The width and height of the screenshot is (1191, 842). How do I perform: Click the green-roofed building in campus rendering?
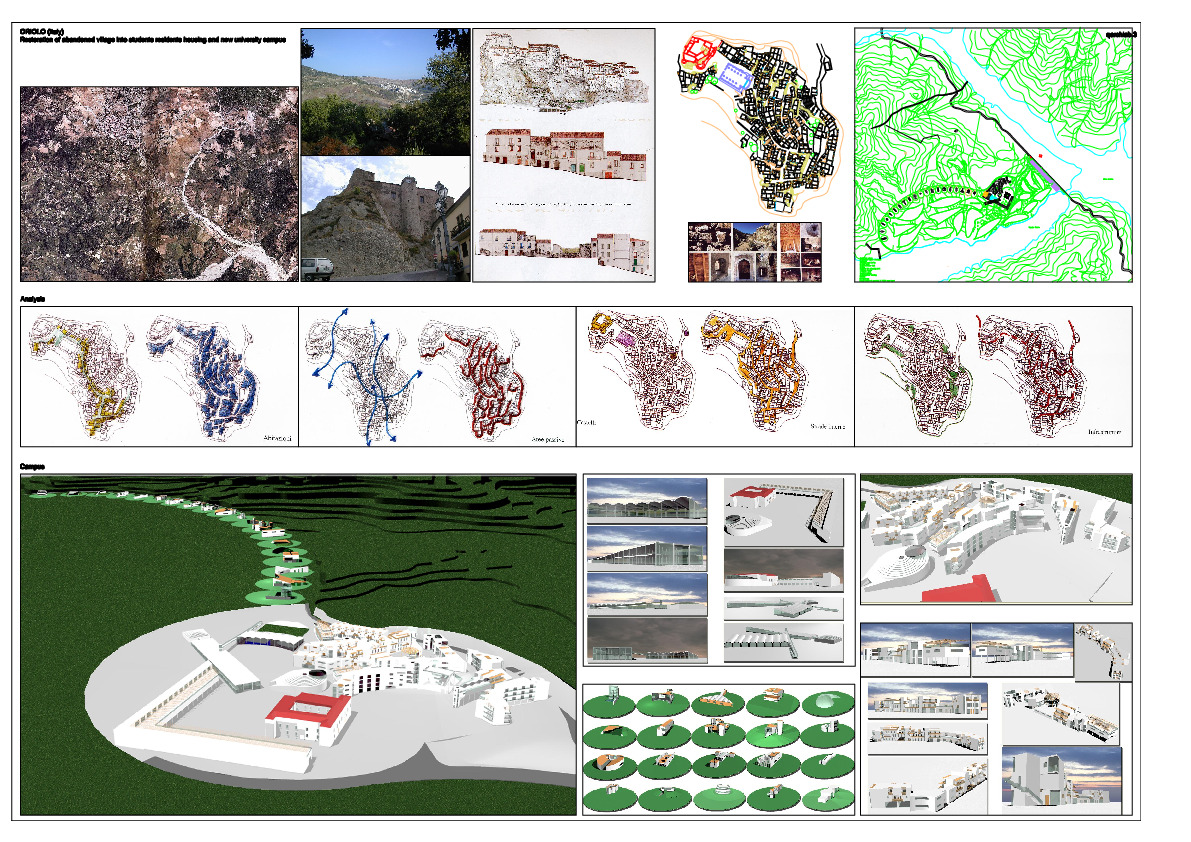click(273, 636)
